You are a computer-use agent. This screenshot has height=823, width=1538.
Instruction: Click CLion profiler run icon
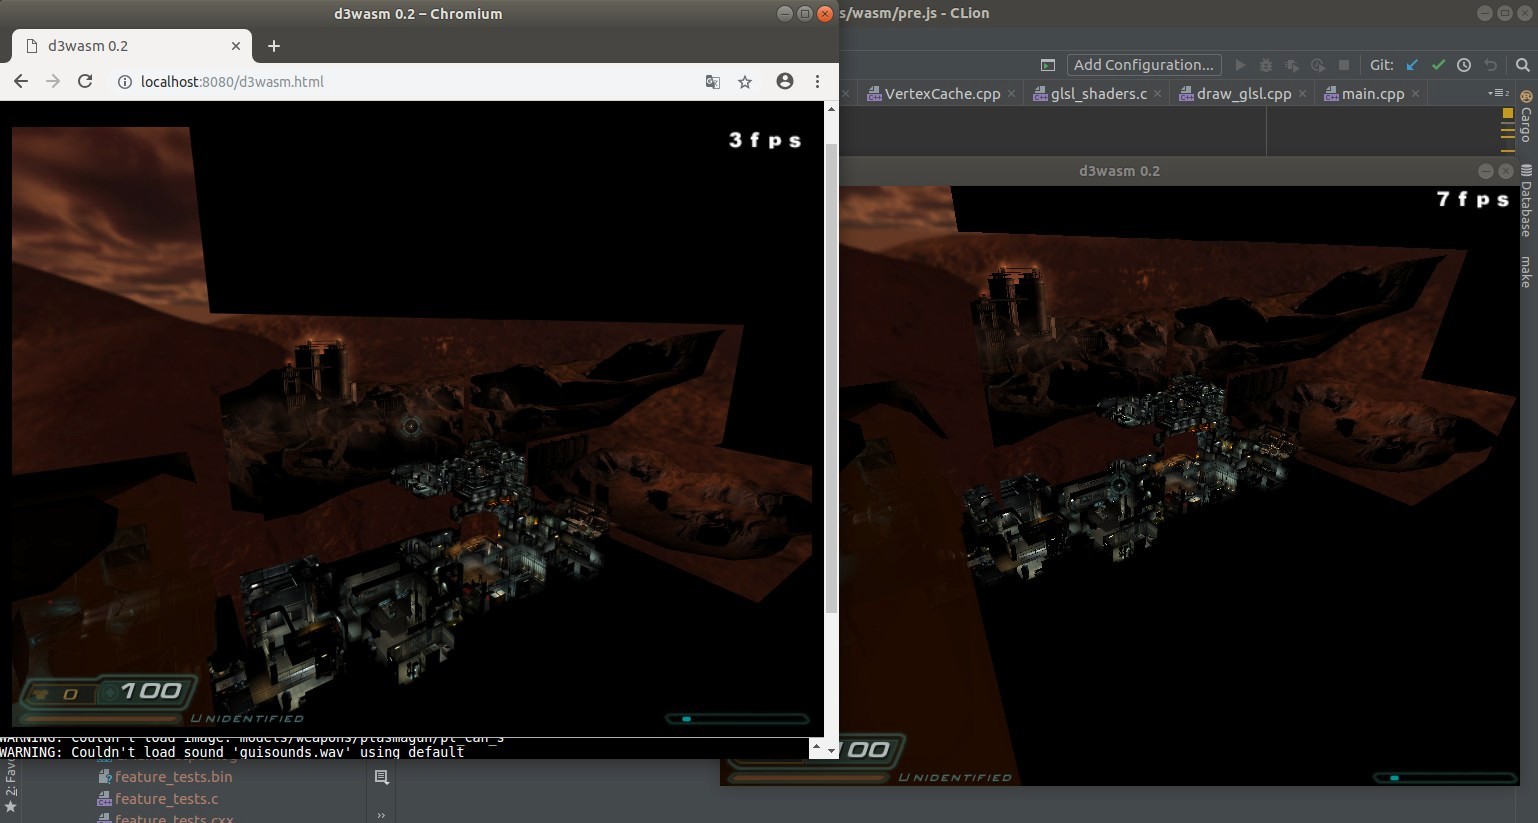[1318, 65]
